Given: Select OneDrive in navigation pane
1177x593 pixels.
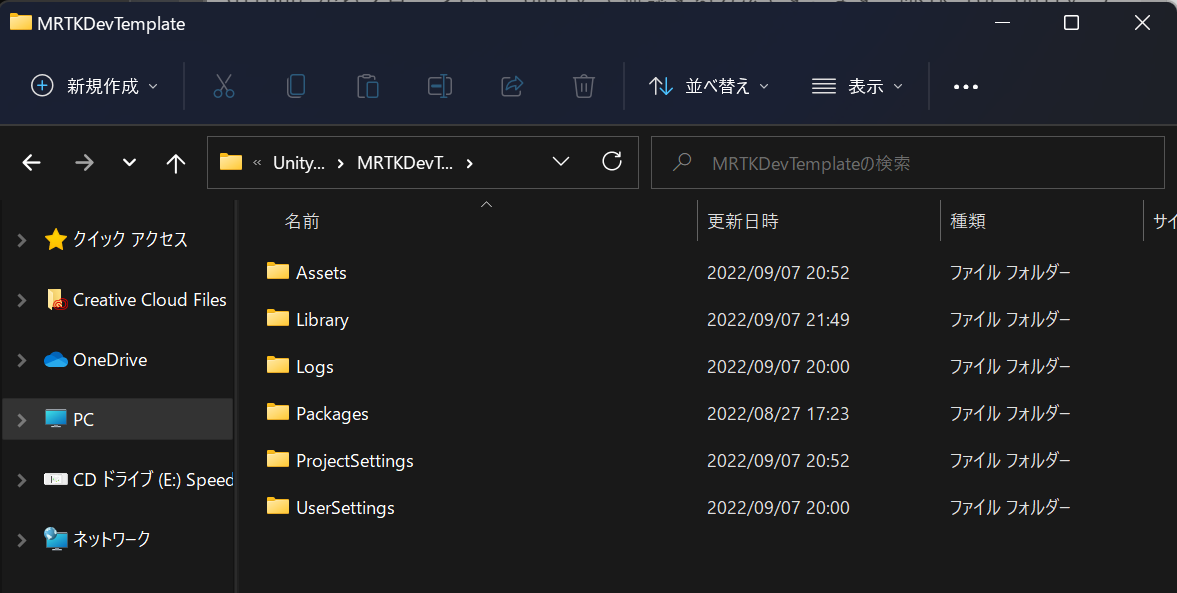Looking at the screenshot, I should coord(110,360).
